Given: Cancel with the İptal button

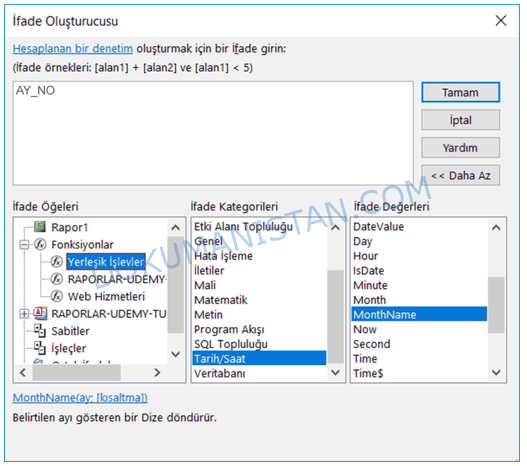Looking at the screenshot, I should (460, 120).
